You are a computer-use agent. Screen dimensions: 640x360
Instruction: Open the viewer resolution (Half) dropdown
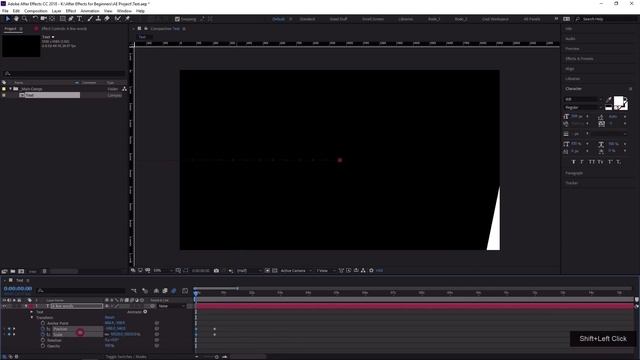(249, 271)
